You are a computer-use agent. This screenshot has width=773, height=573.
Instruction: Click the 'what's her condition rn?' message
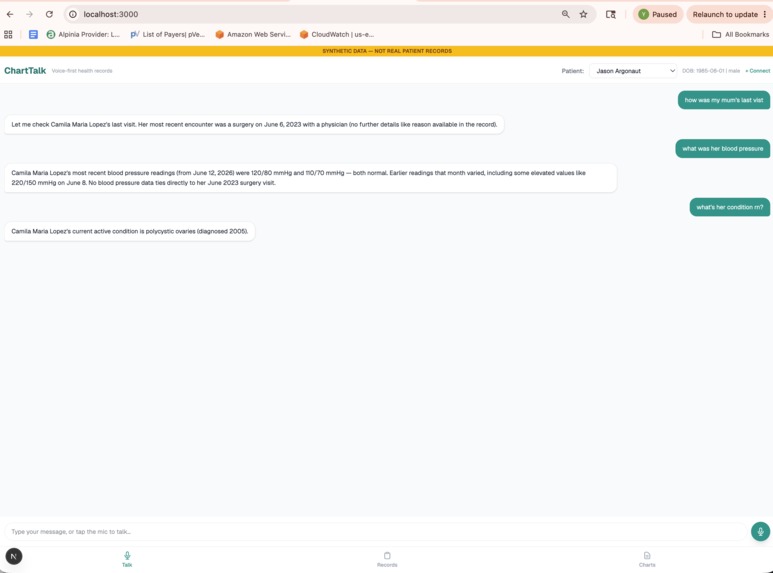[730, 207]
